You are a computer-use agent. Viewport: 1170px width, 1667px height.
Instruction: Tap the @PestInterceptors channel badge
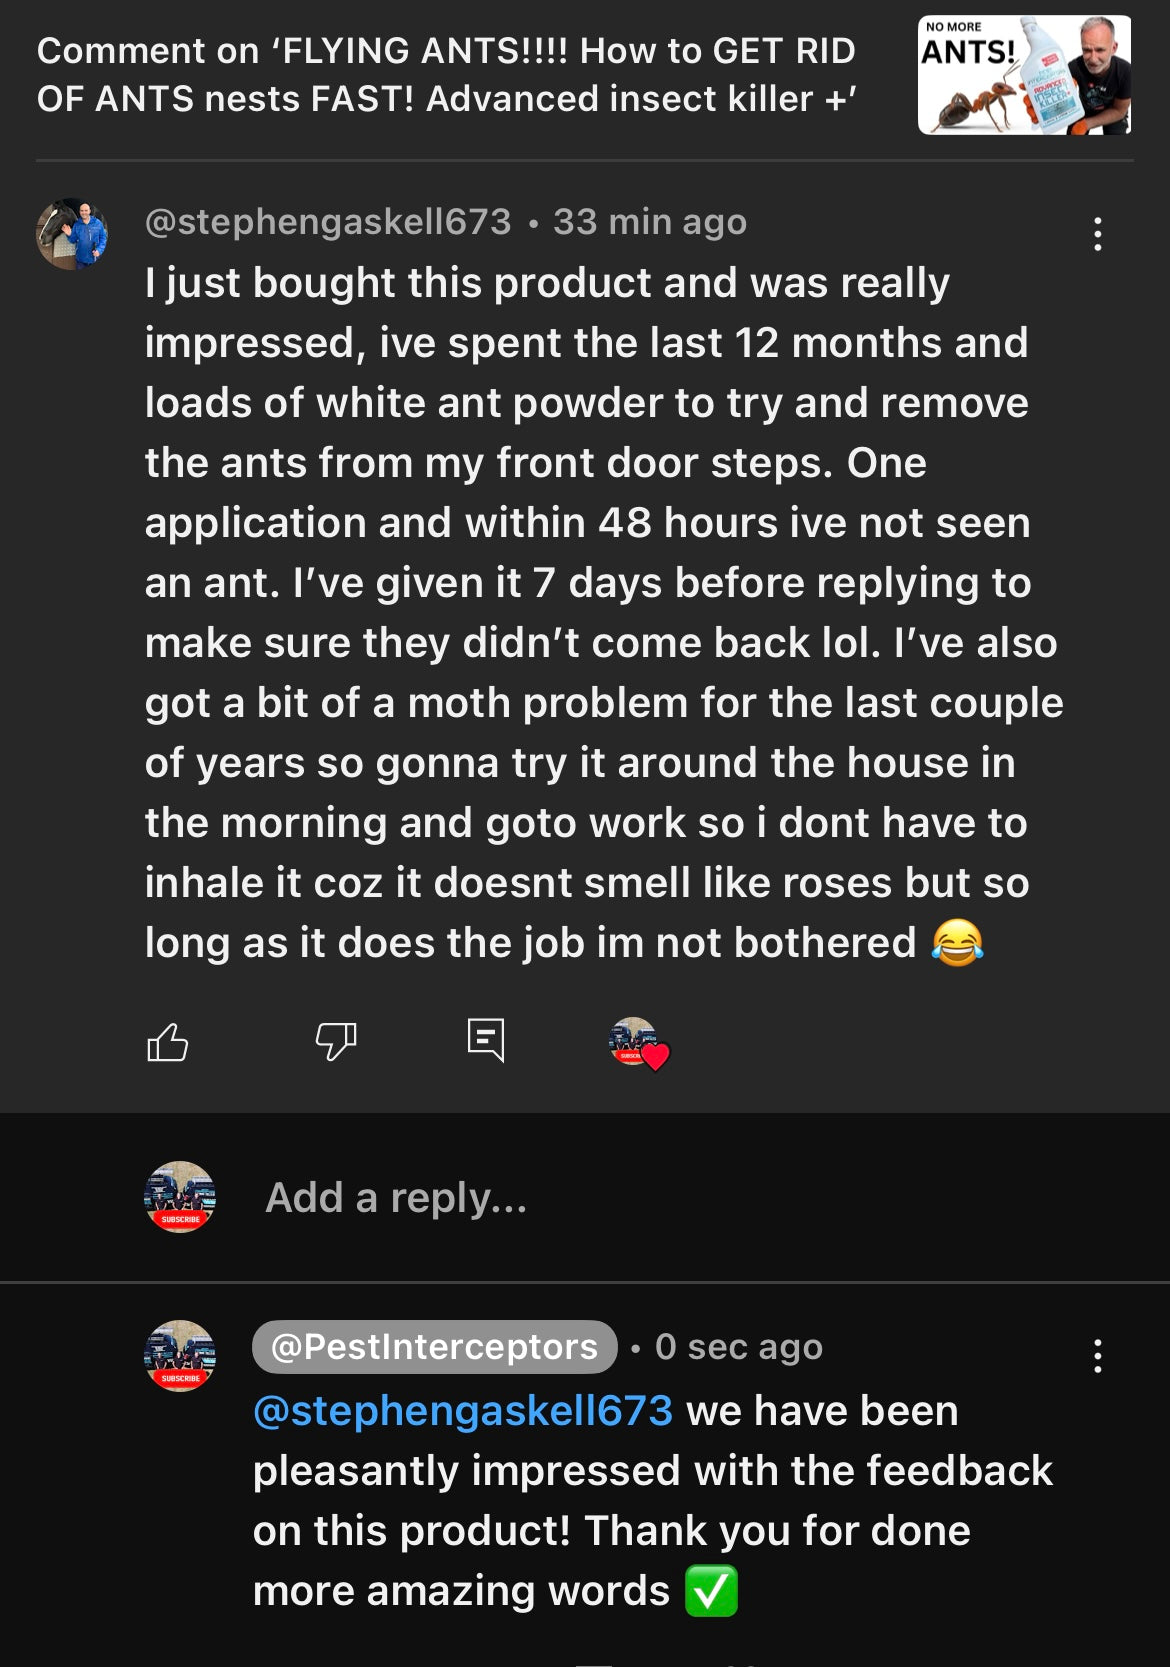pyautogui.click(x=434, y=1347)
